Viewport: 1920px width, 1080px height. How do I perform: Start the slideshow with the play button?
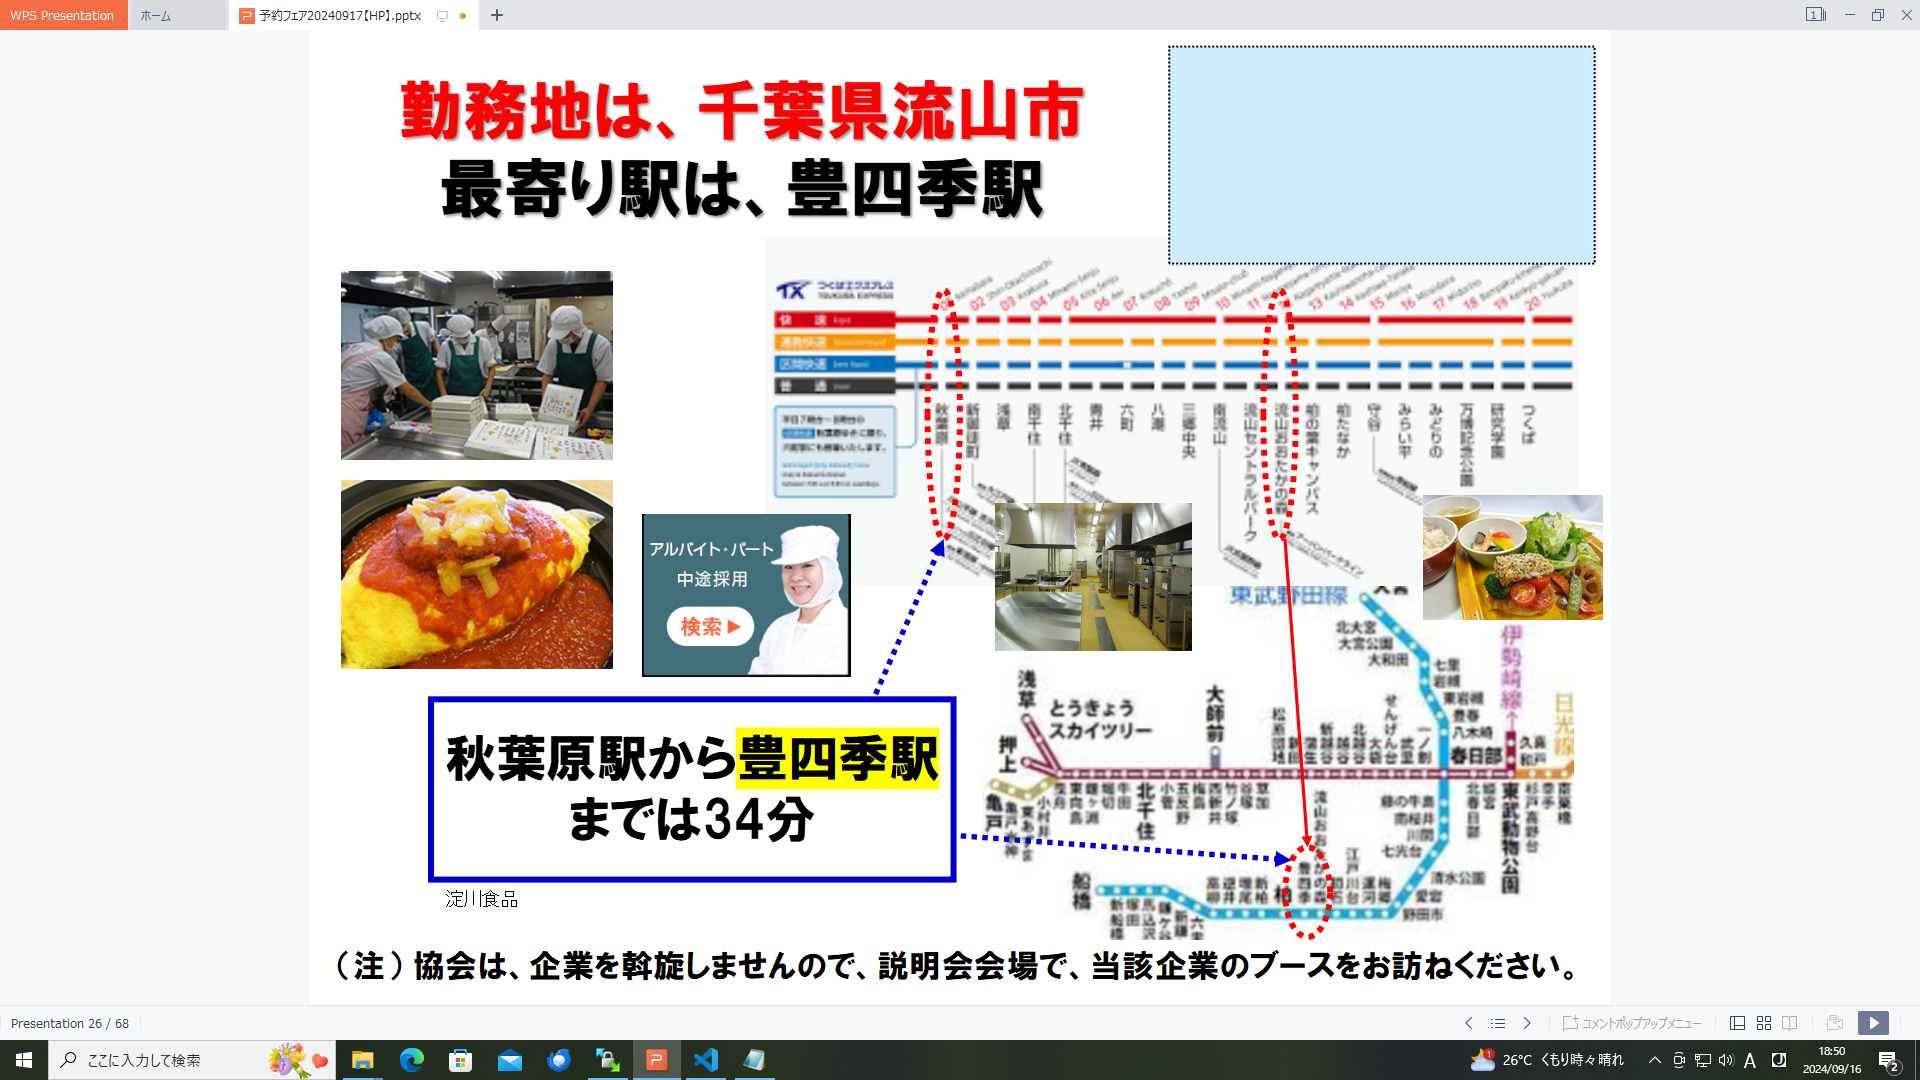[1874, 1023]
